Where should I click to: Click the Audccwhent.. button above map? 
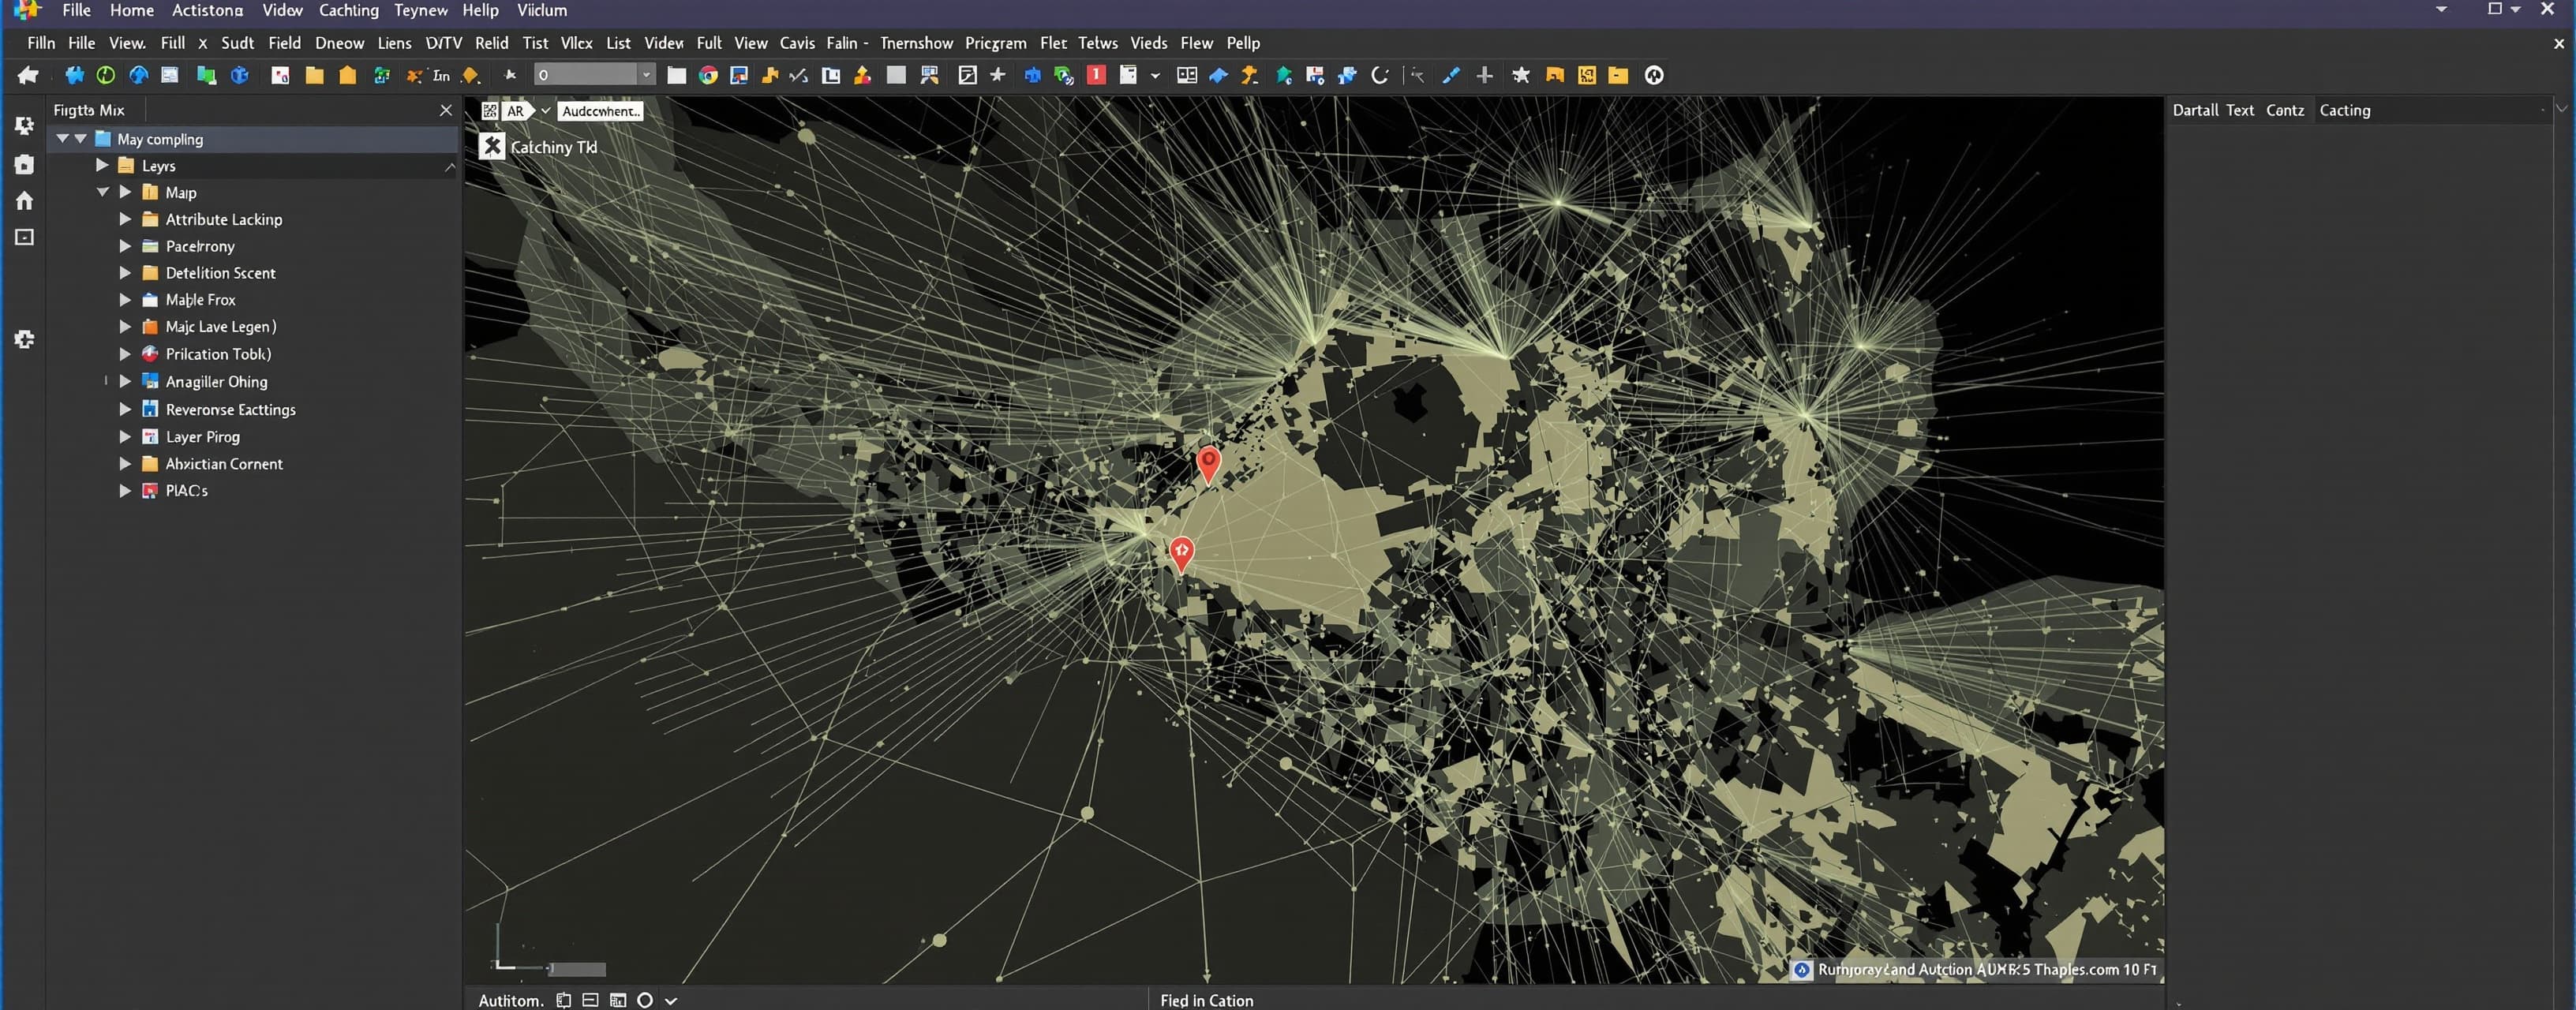click(x=599, y=111)
